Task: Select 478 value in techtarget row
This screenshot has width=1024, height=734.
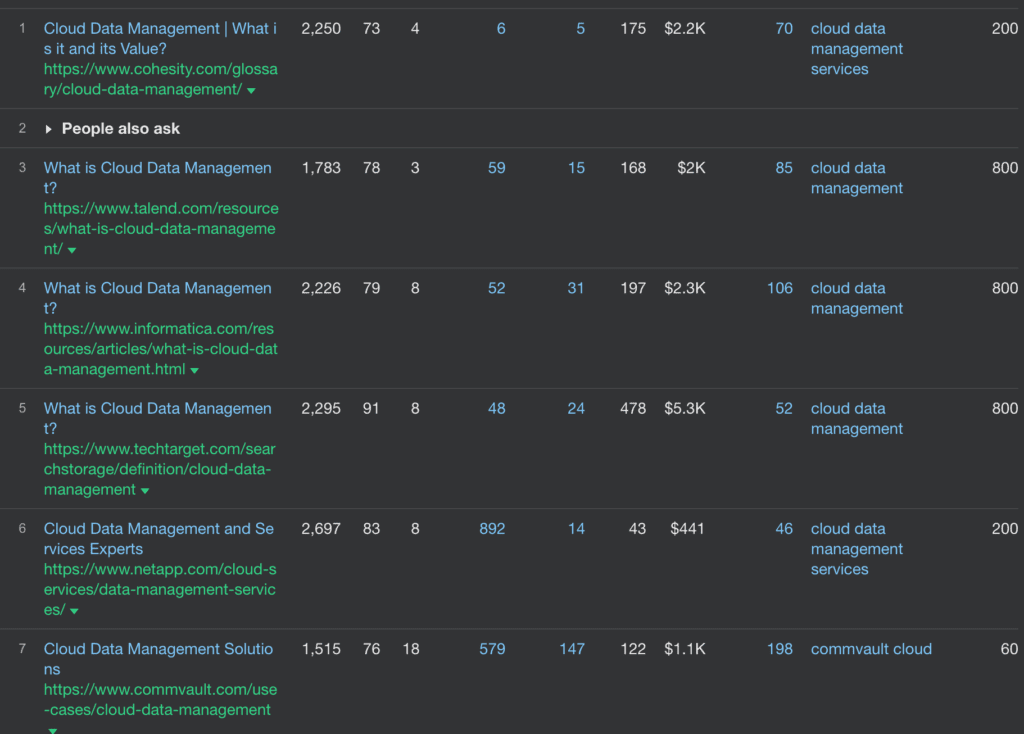Action: (x=633, y=408)
